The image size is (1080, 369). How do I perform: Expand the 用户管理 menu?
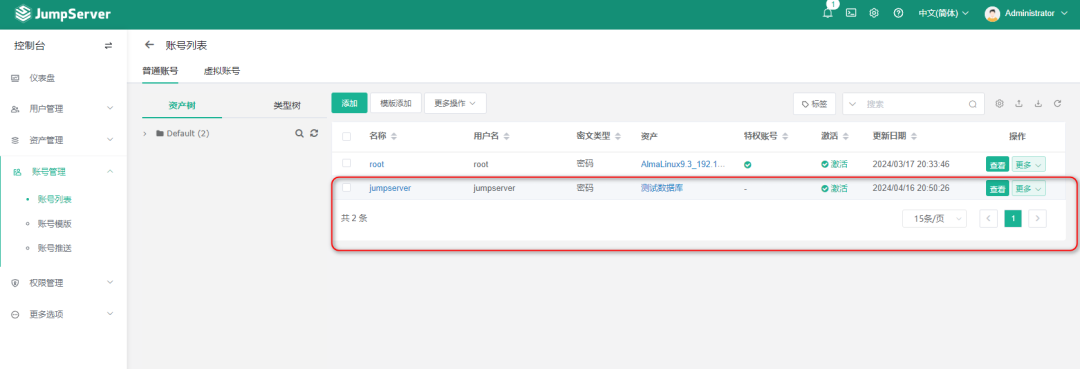pyautogui.click(x=63, y=109)
